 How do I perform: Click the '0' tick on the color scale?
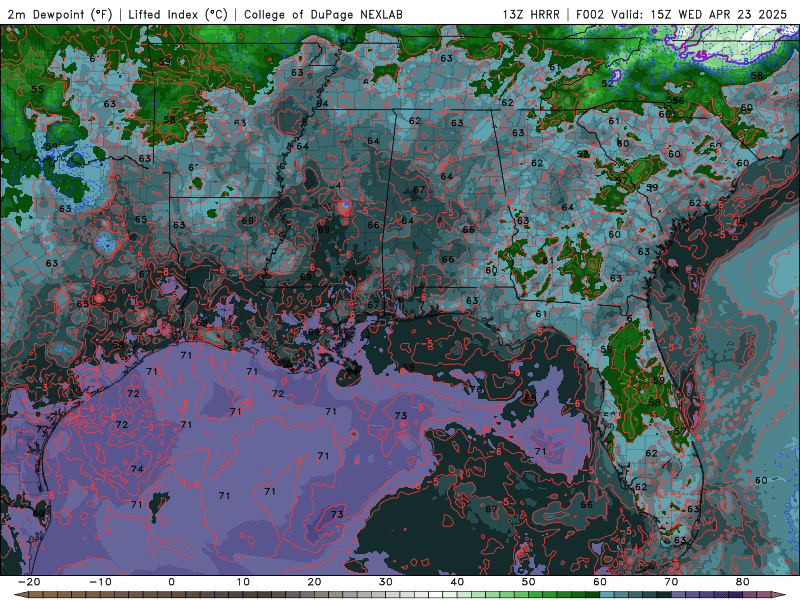(x=171, y=582)
